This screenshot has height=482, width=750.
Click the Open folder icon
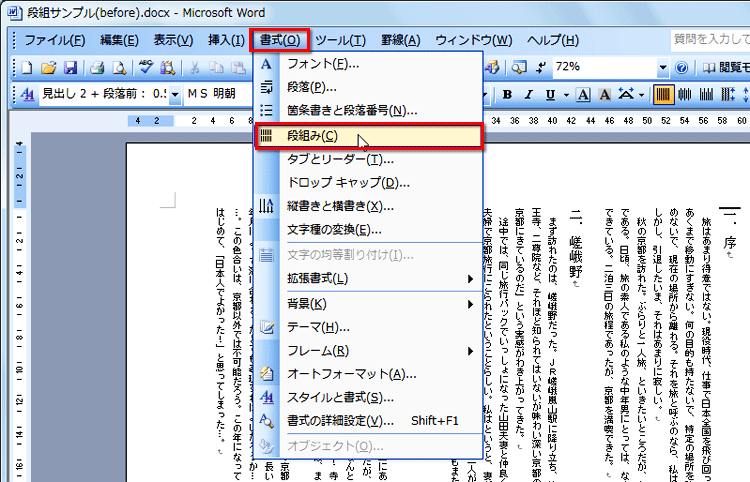49,68
